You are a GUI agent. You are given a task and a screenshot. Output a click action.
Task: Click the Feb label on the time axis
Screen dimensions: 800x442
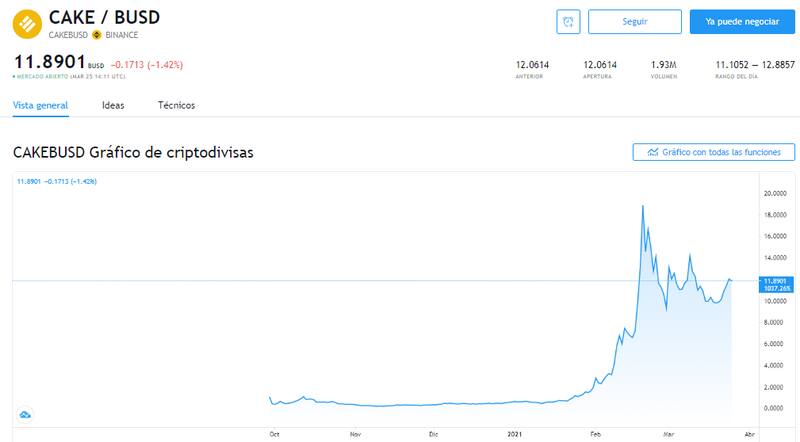pyautogui.click(x=595, y=435)
